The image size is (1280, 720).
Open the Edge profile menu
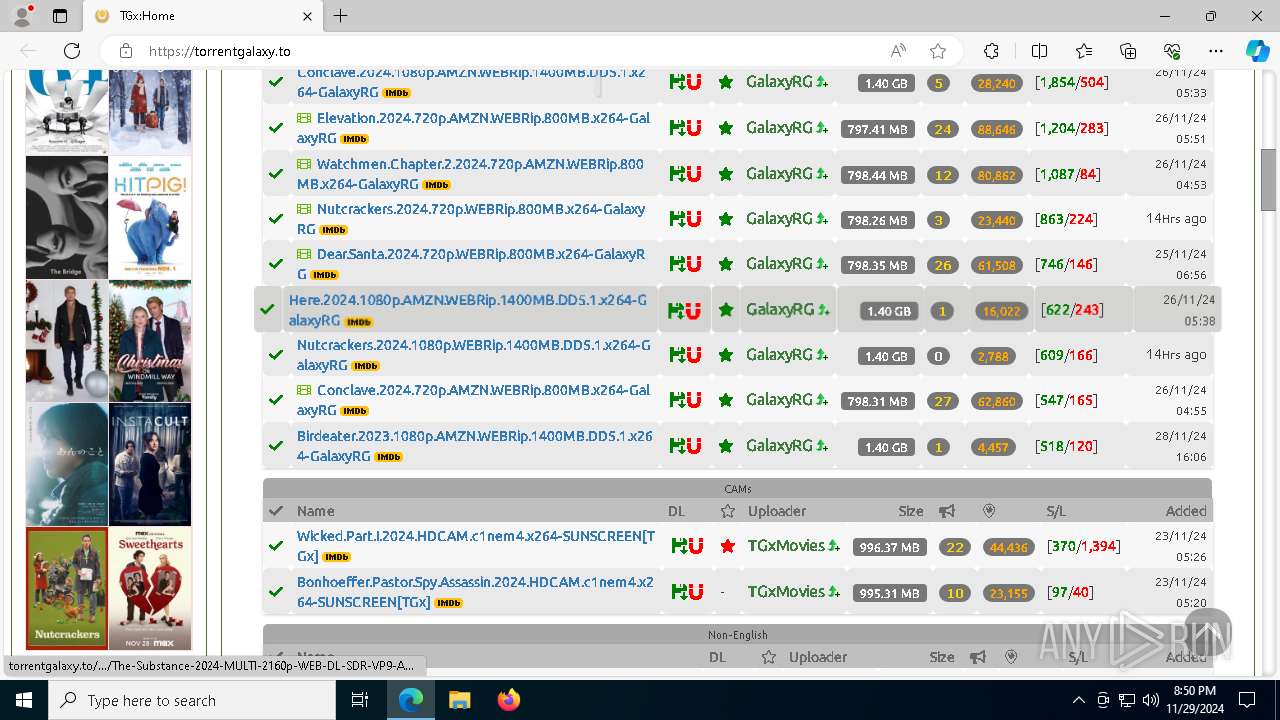22,16
